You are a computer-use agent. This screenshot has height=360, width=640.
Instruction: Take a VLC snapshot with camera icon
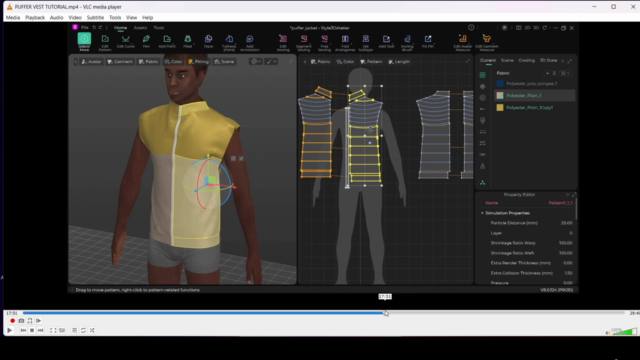click(21, 321)
